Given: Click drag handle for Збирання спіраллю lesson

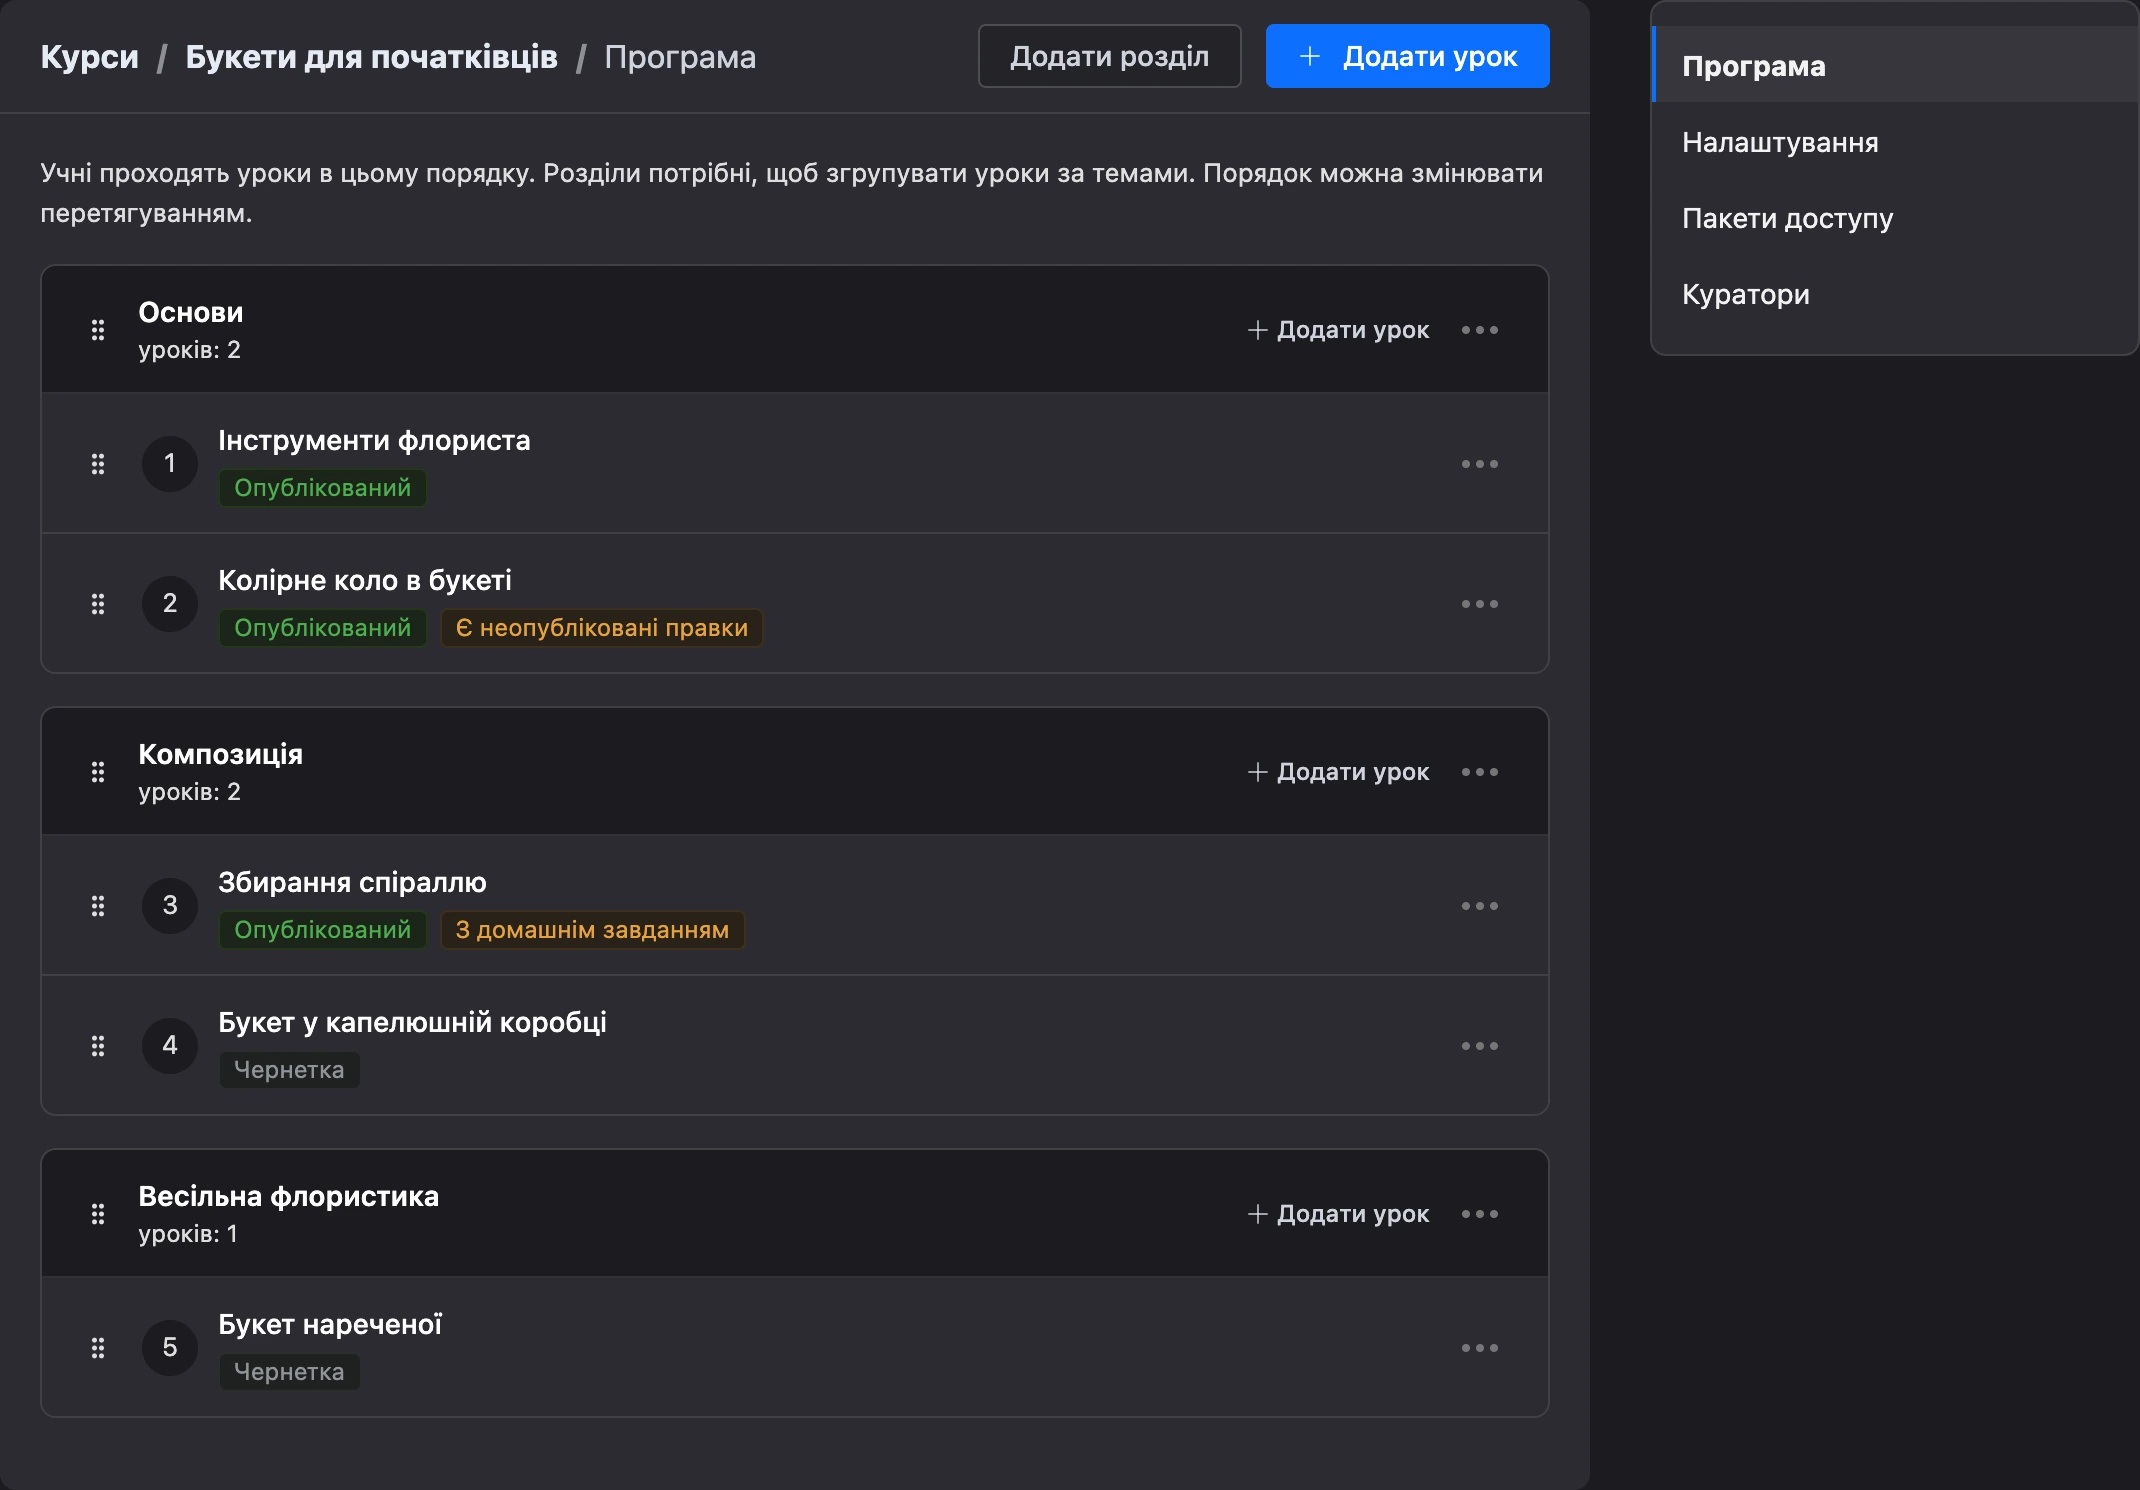Looking at the screenshot, I should click(x=98, y=906).
